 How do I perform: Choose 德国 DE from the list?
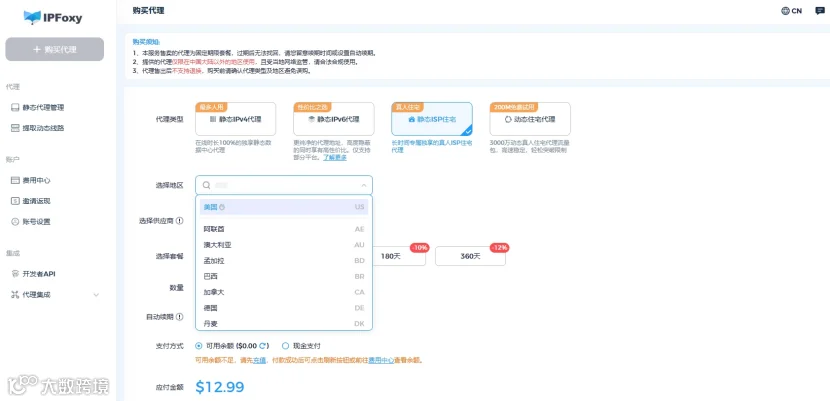click(x=284, y=308)
